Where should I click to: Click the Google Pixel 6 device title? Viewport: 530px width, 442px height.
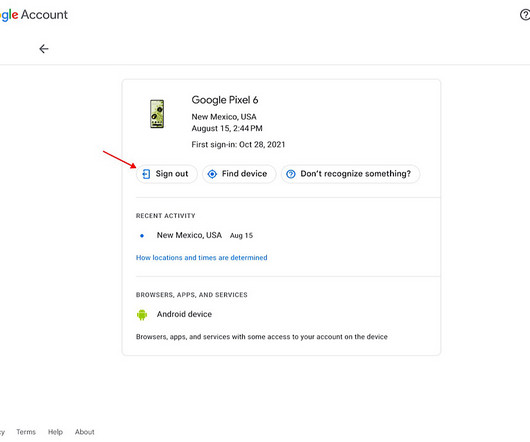[225, 100]
